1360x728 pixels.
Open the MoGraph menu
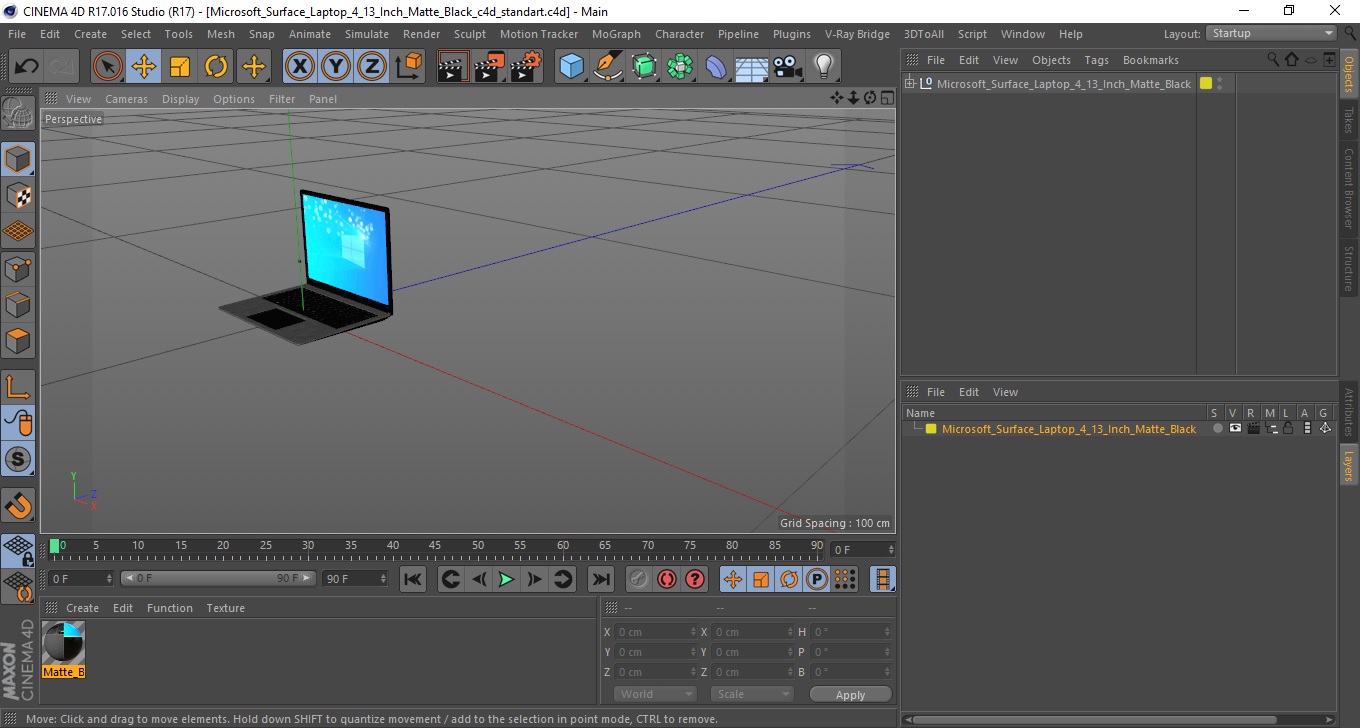[616, 34]
